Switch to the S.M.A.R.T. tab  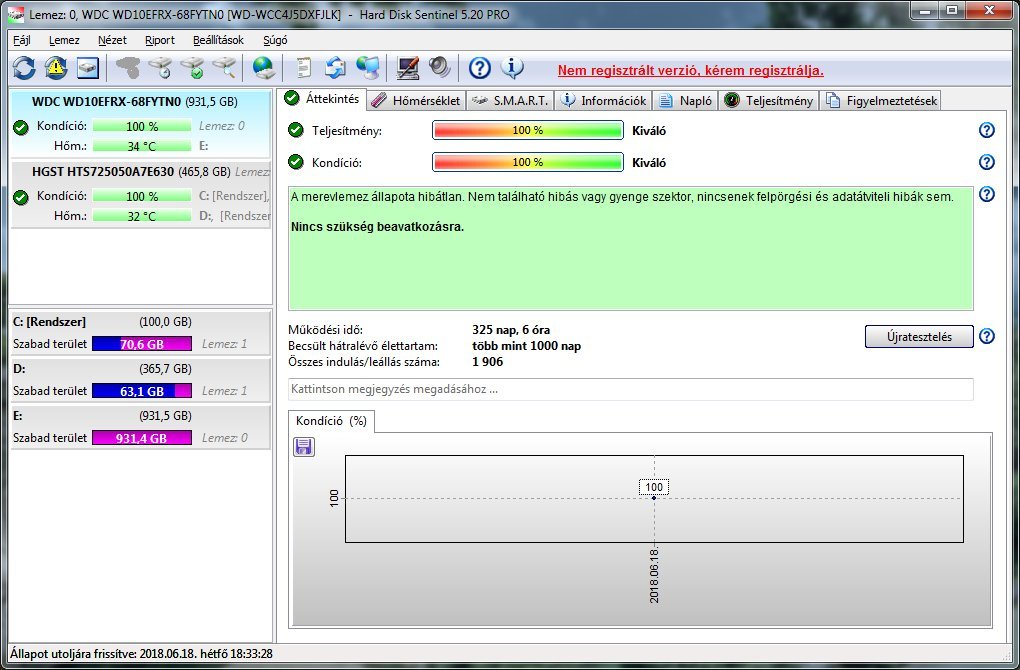click(511, 101)
